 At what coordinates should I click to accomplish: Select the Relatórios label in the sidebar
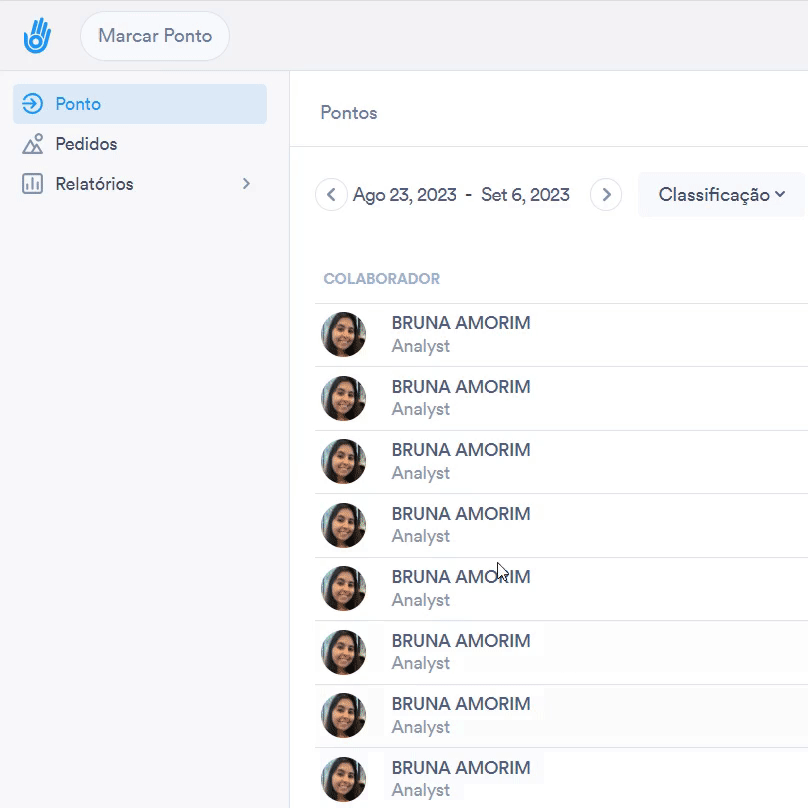tap(94, 184)
